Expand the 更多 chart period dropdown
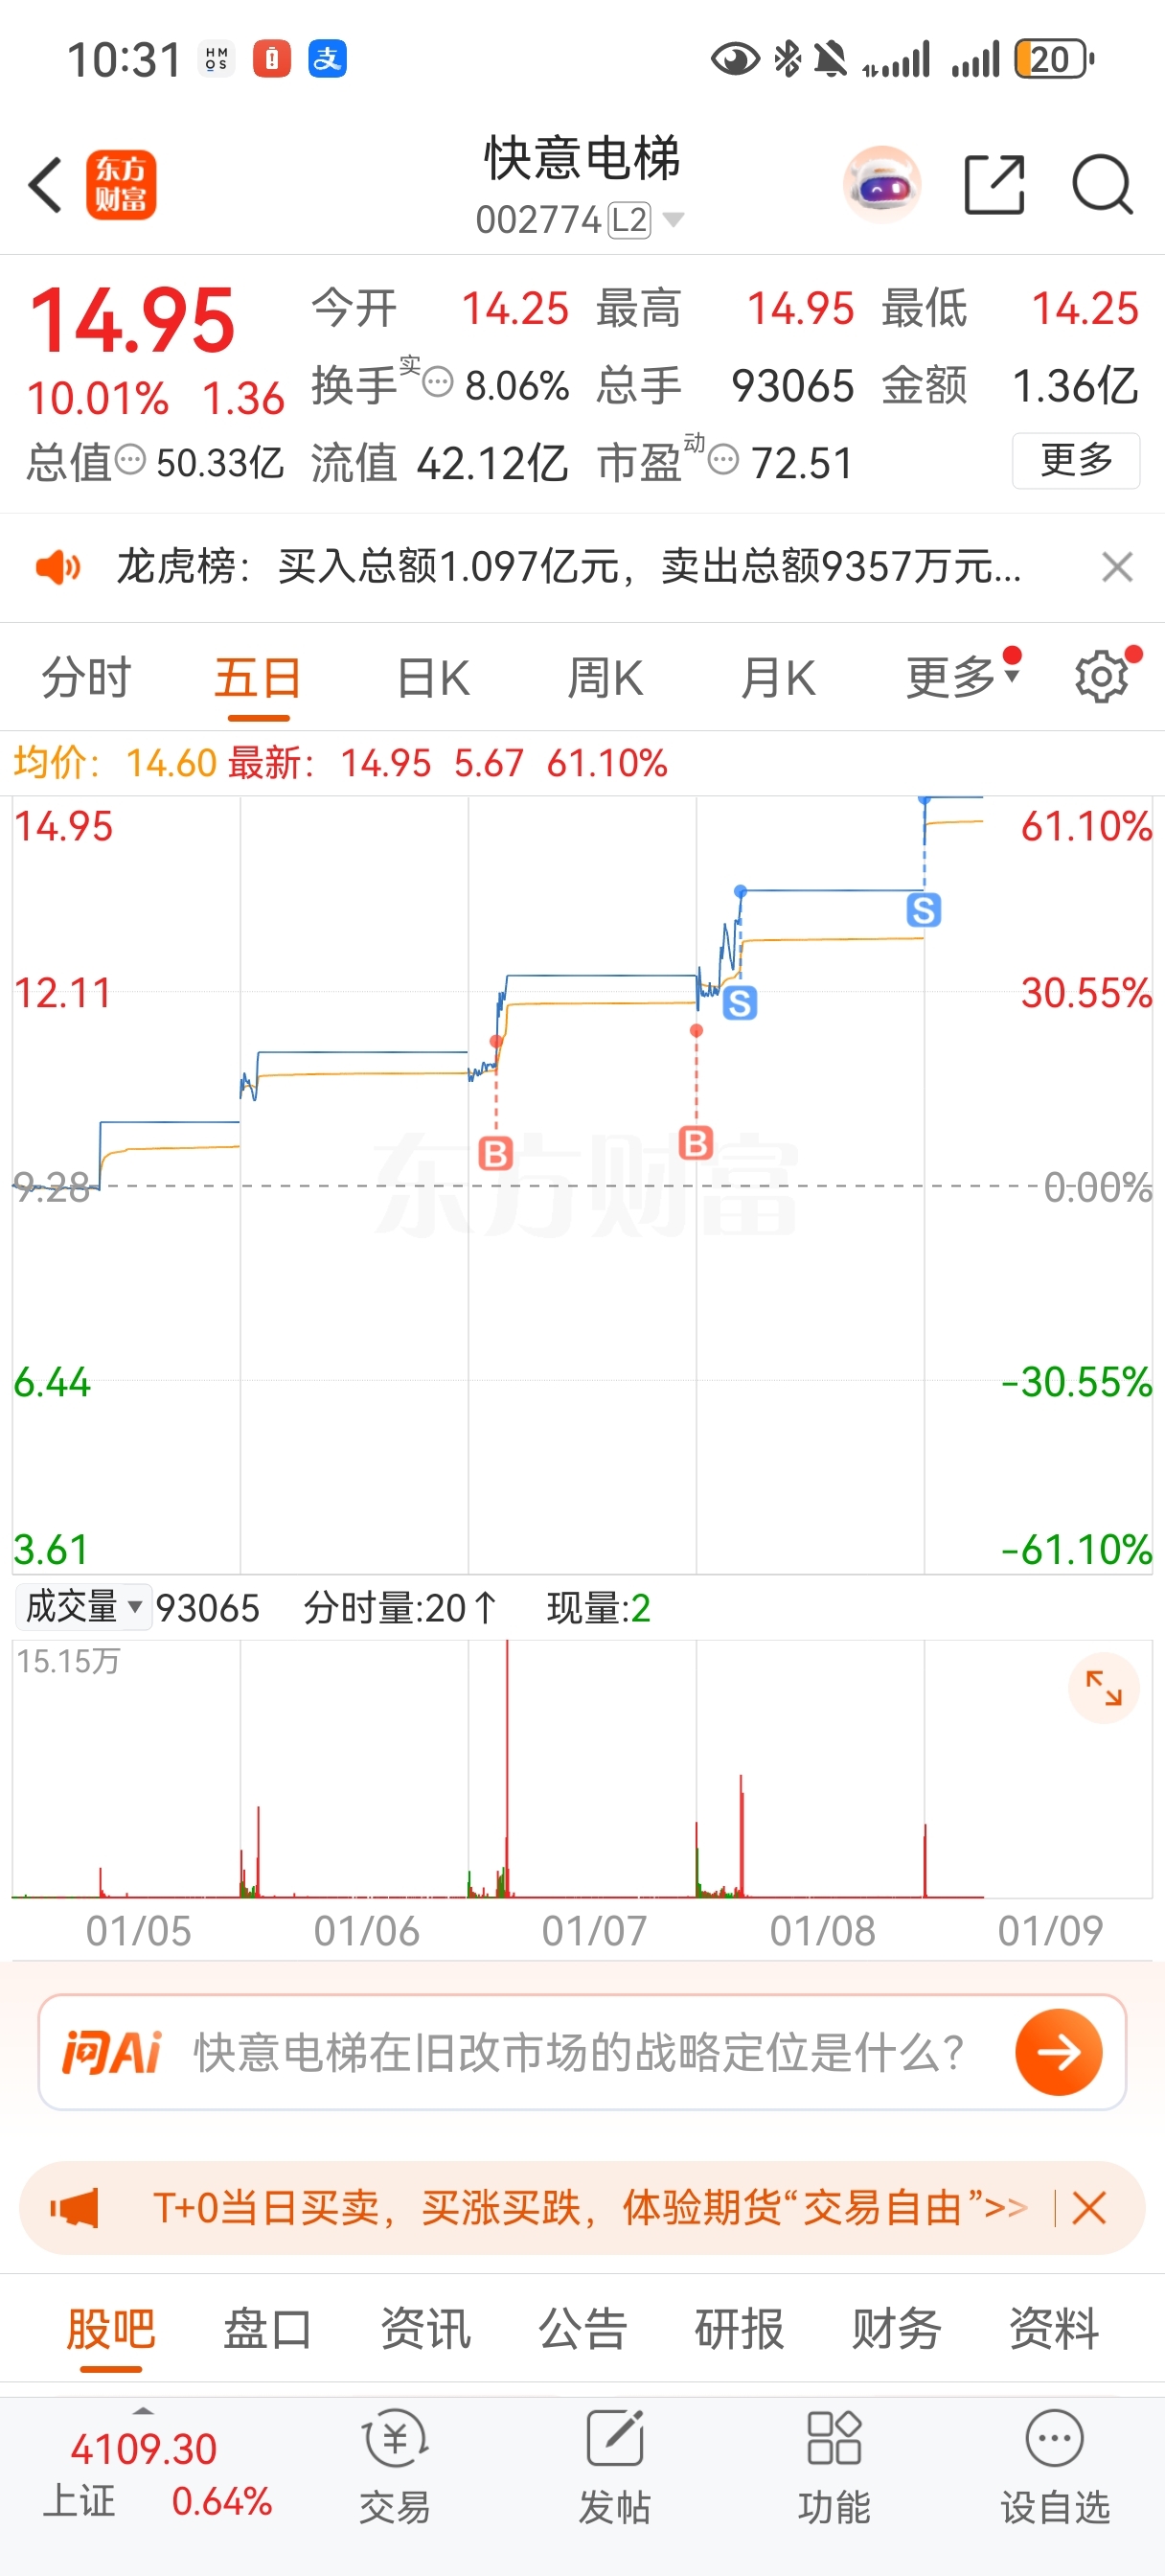Image resolution: width=1165 pixels, height=2576 pixels. coord(961,677)
